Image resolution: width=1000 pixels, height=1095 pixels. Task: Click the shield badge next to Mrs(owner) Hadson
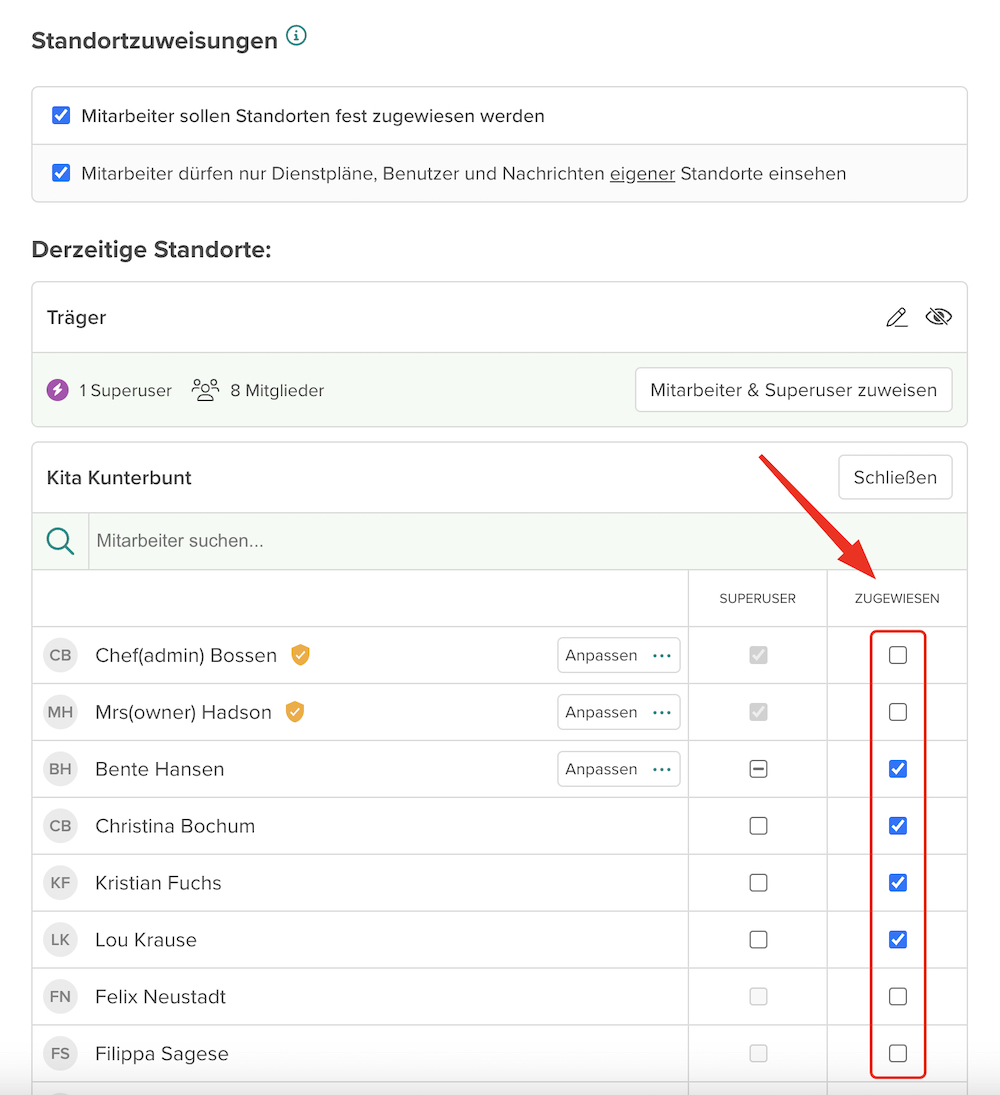coord(294,712)
